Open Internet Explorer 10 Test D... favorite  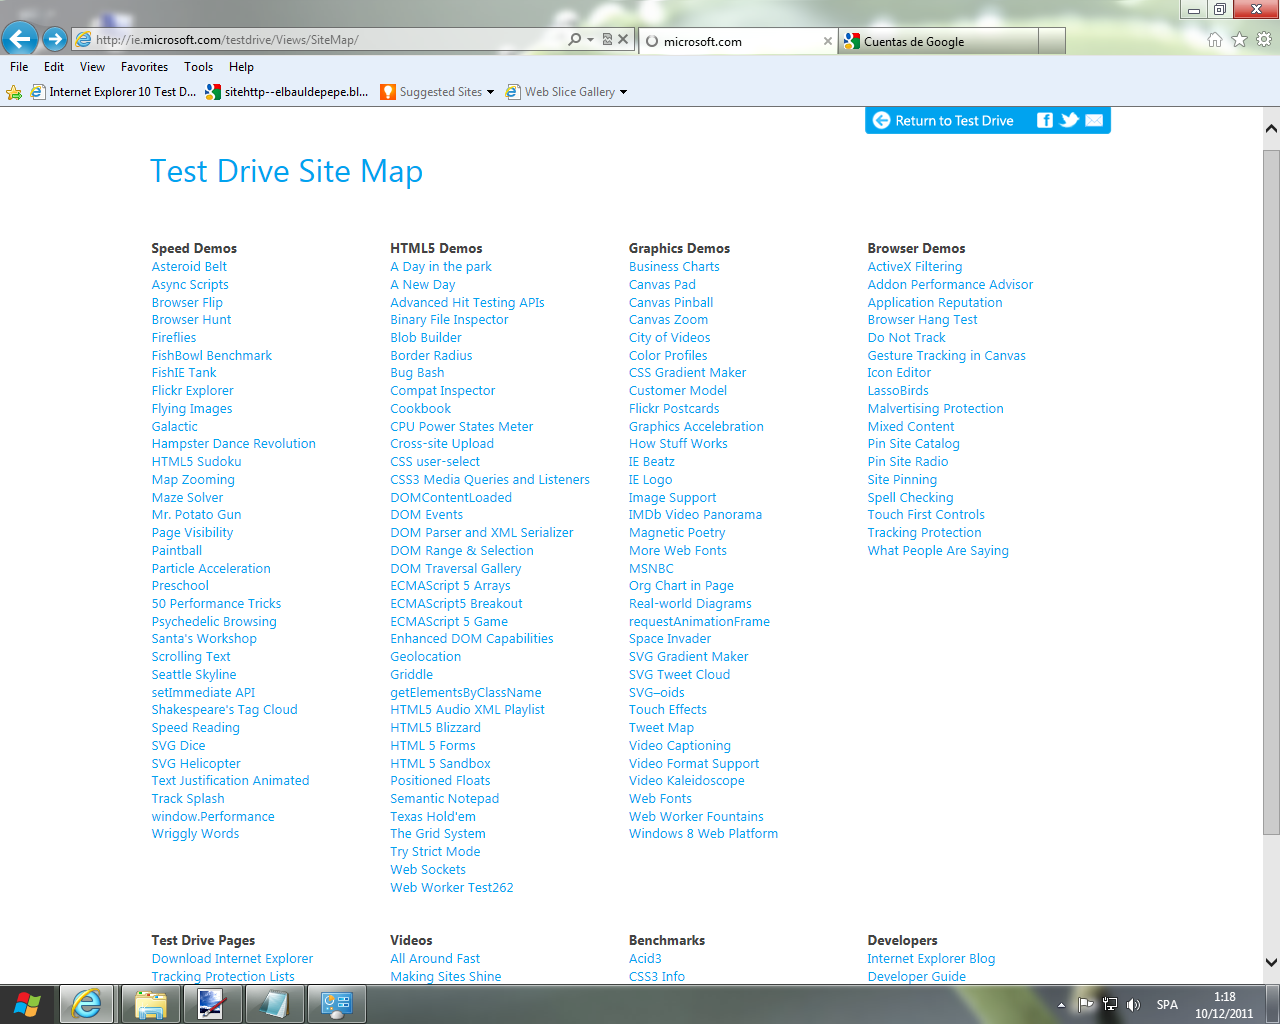(x=113, y=92)
